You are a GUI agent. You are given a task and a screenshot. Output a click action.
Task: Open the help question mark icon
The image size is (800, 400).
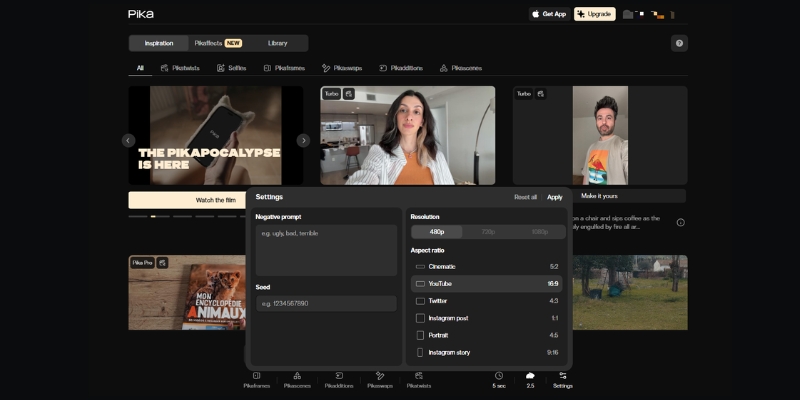679,43
